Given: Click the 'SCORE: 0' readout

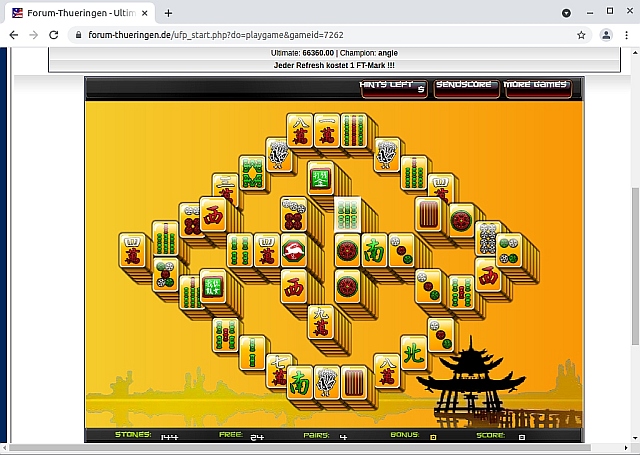Looking at the screenshot, I should pos(500,435).
